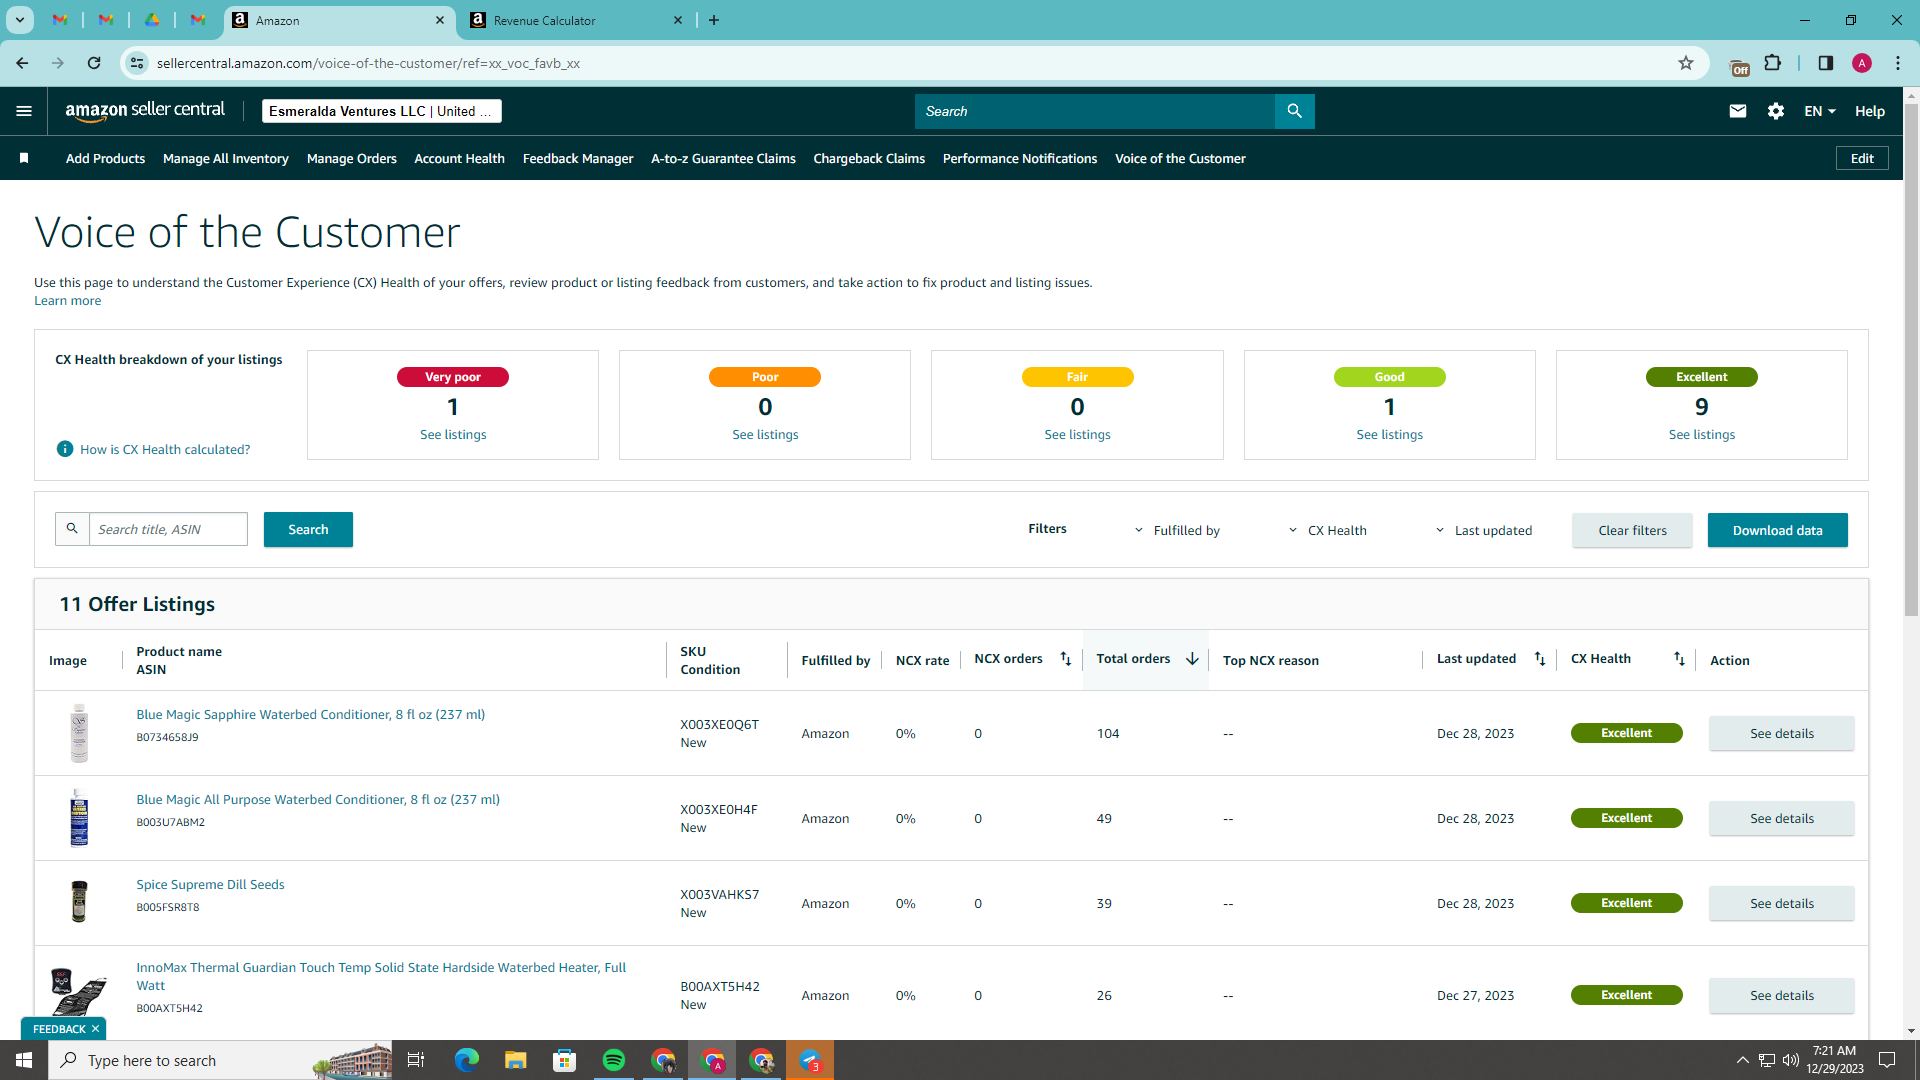See listings under Very poor
This screenshot has width=1920, height=1080.
pos(453,434)
